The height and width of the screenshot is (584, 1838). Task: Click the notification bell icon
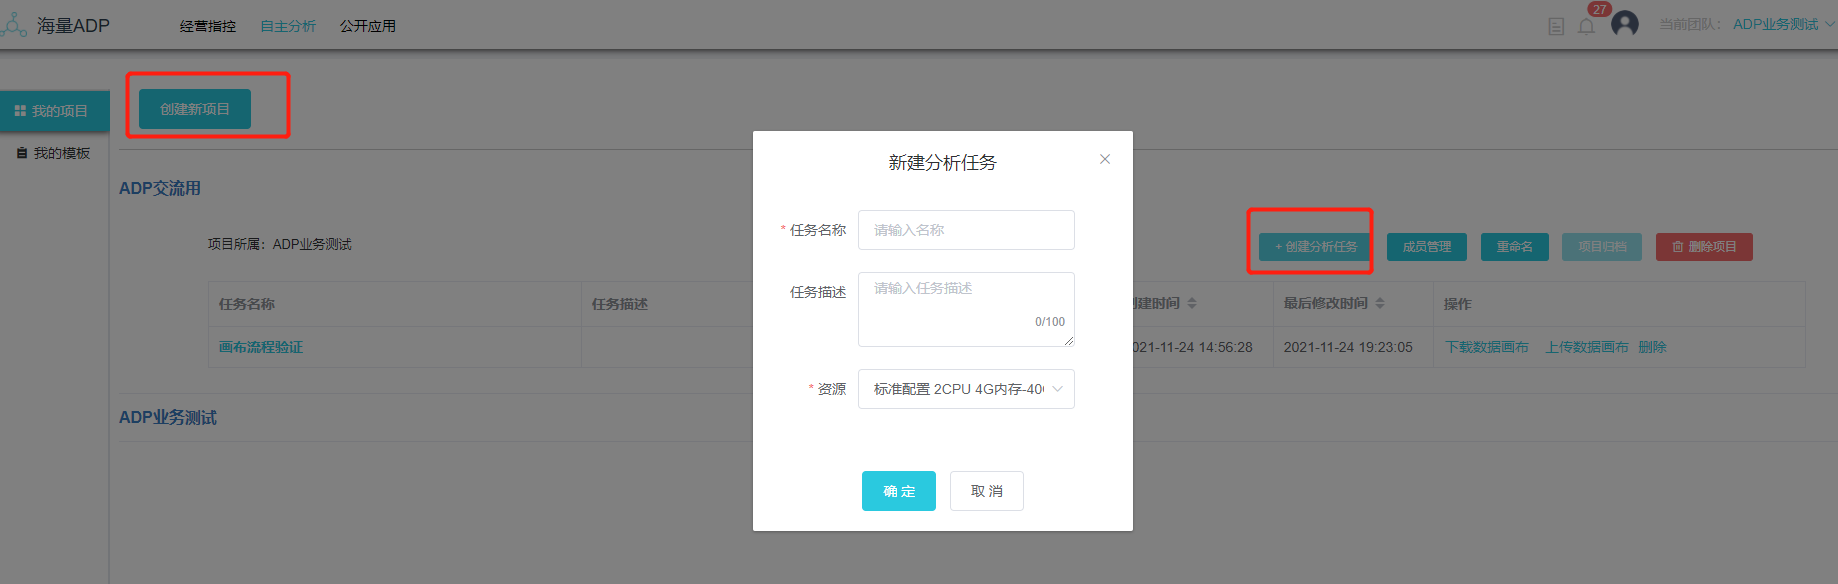[1586, 27]
